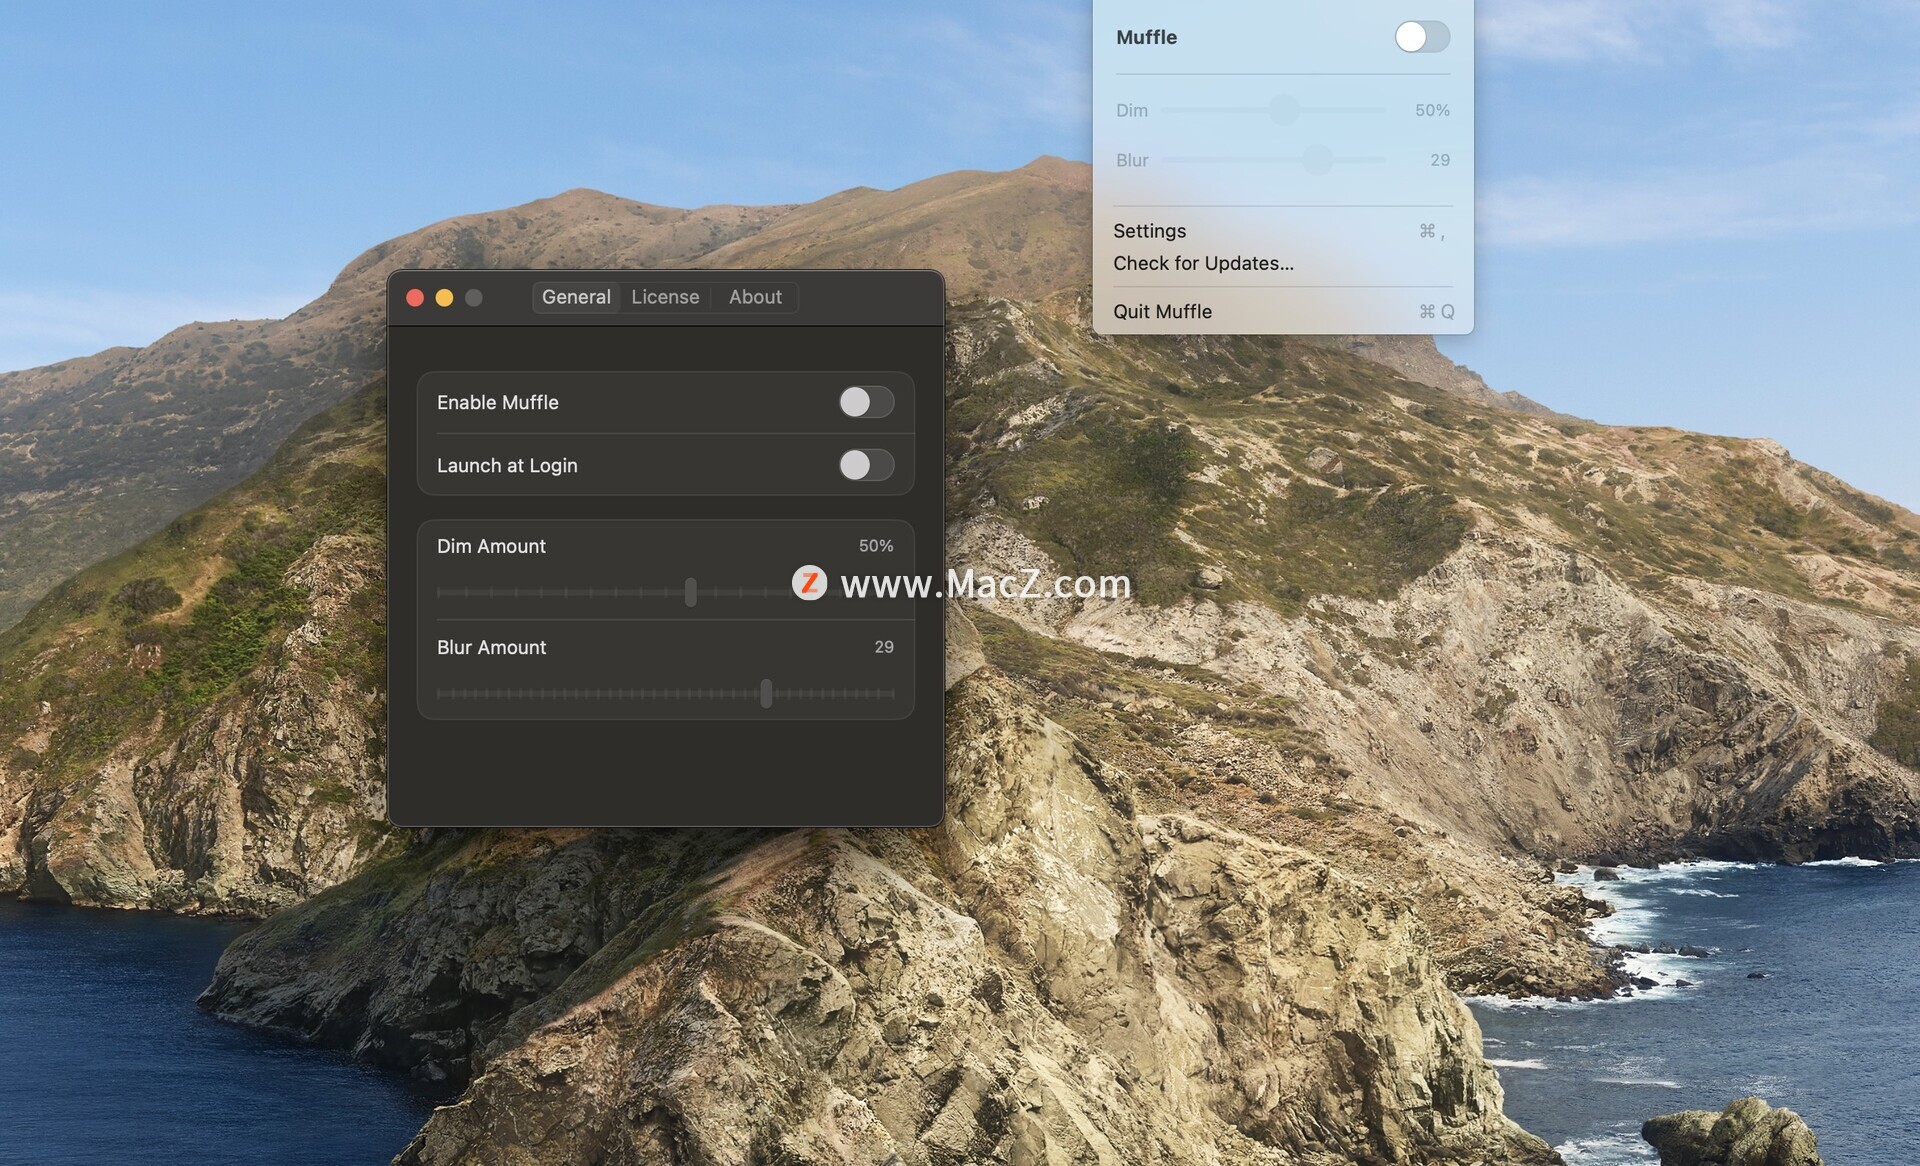The height and width of the screenshot is (1166, 1920).
Task: Click the Blur Amount 29 value label
Action: pos(883,647)
